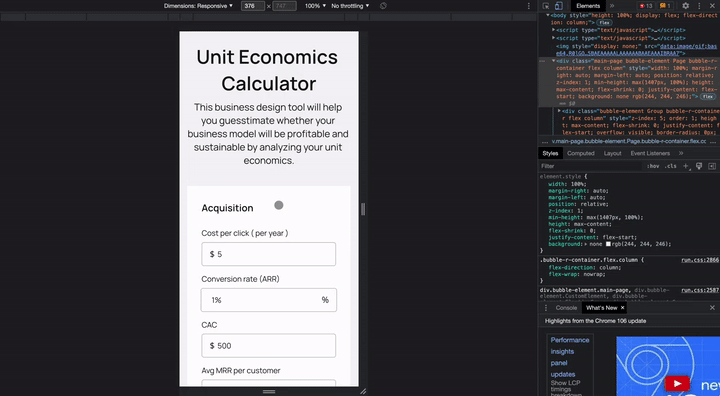Viewport: 720px width, 396px height.
Task: Click the rgb(244, 244, 246) color swatch
Action: click(x=608, y=244)
